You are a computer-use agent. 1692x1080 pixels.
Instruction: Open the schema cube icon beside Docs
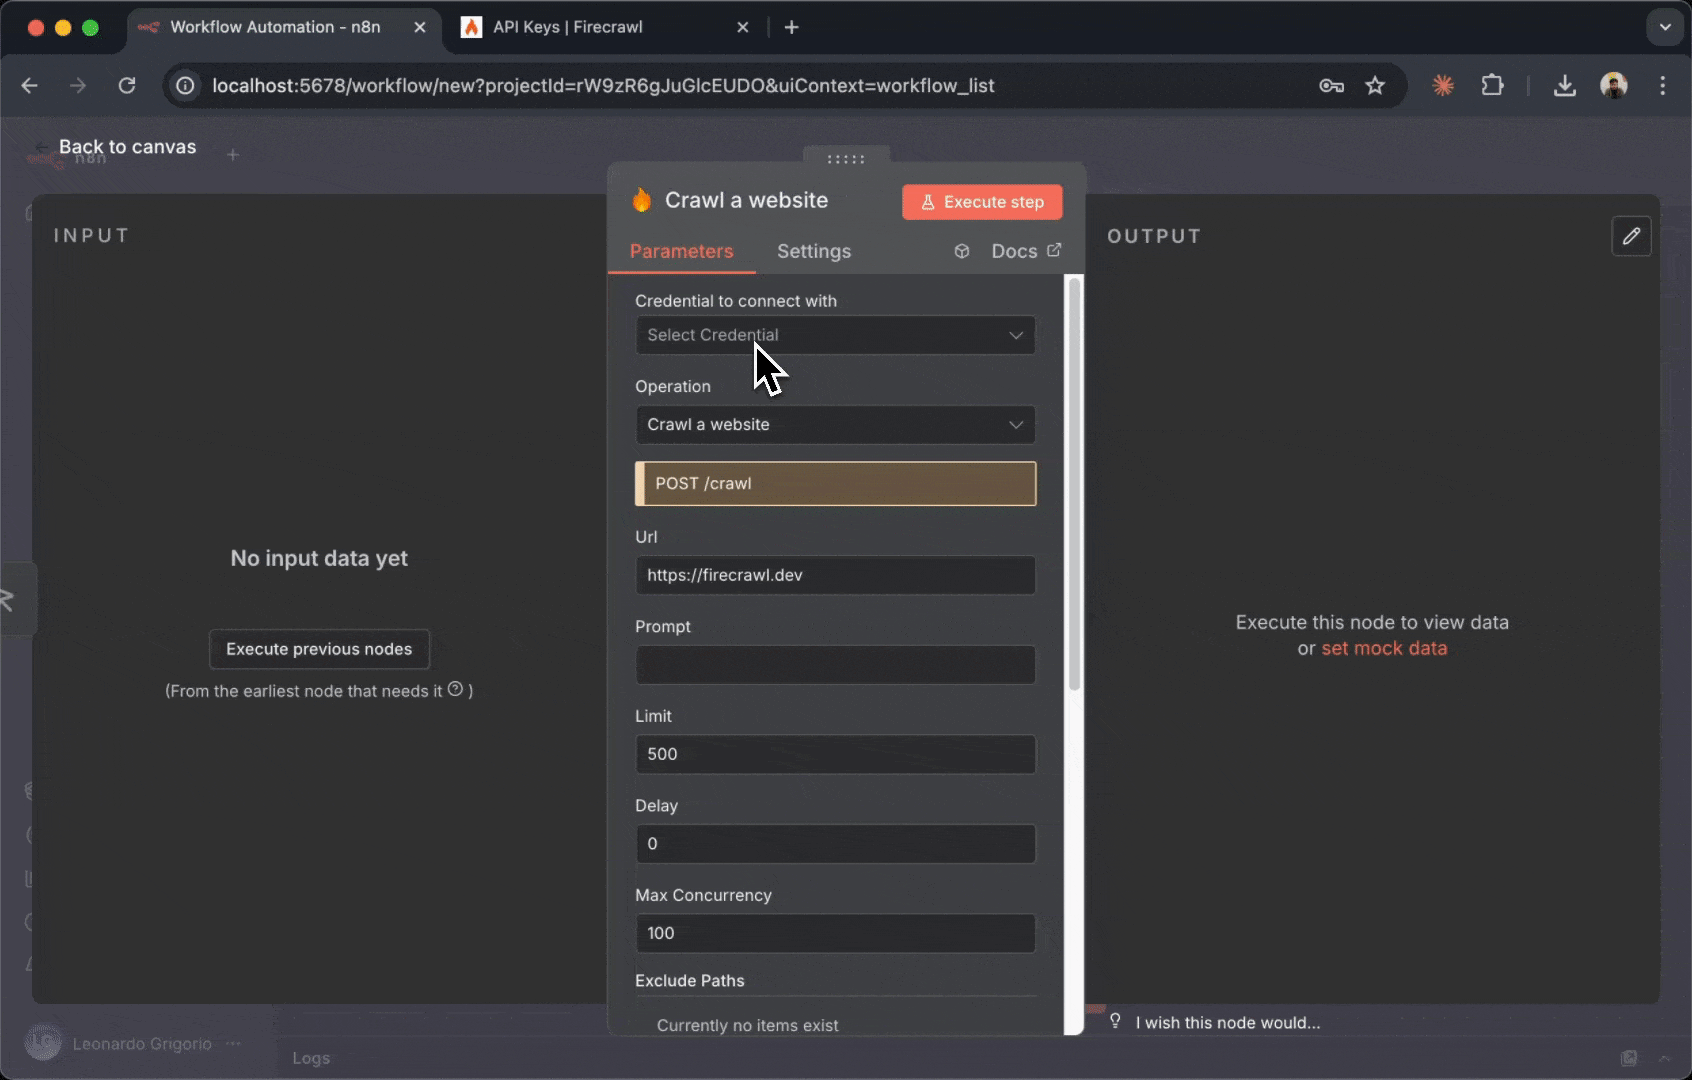tap(961, 251)
